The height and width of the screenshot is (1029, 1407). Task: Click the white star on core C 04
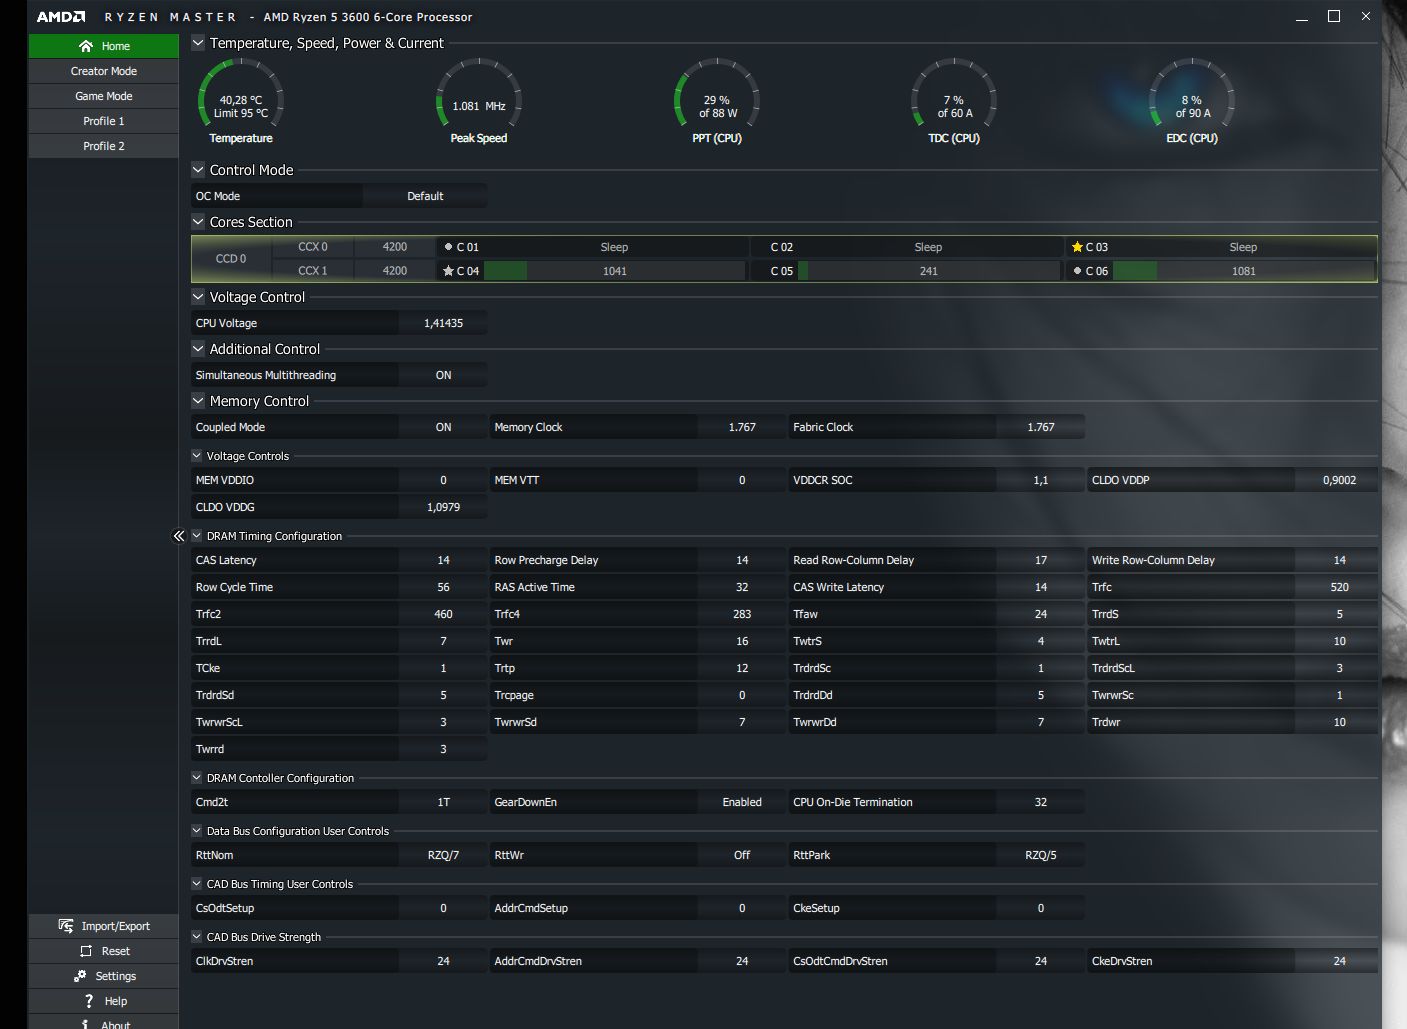click(448, 271)
